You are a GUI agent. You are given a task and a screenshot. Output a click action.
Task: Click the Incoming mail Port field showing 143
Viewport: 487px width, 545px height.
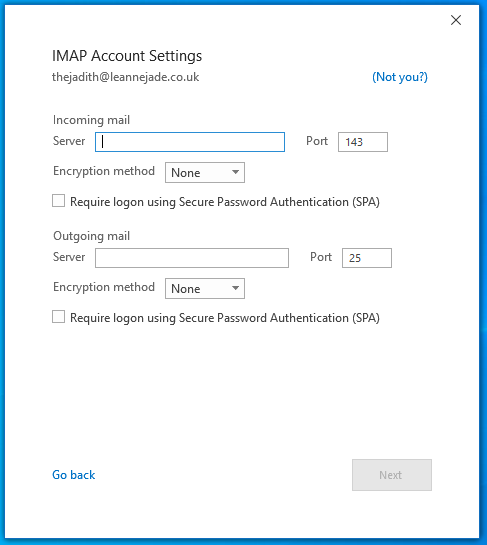pos(363,142)
